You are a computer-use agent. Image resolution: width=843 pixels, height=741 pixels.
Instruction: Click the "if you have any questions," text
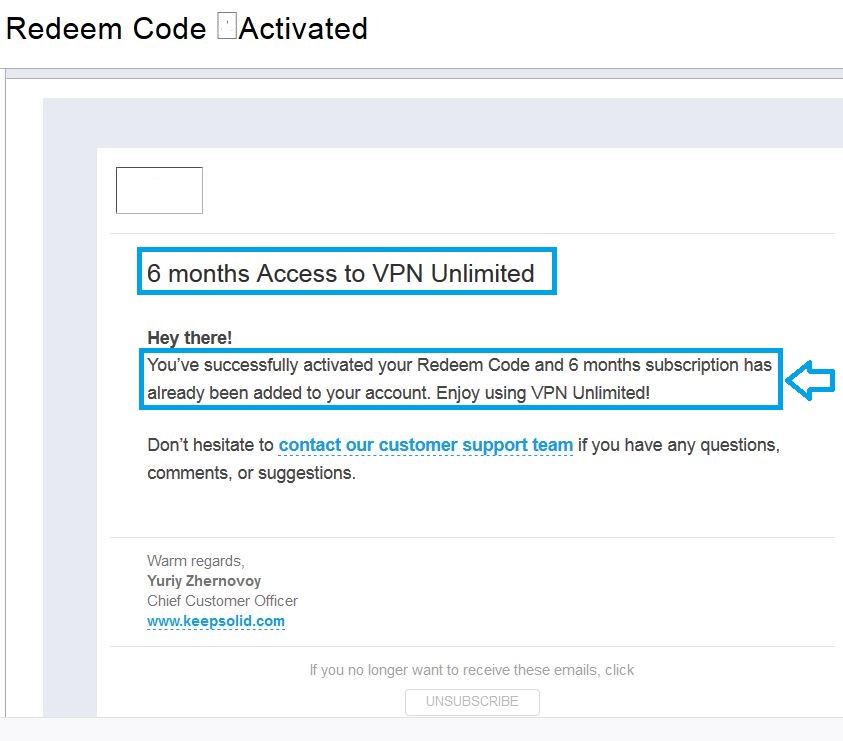(679, 445)
